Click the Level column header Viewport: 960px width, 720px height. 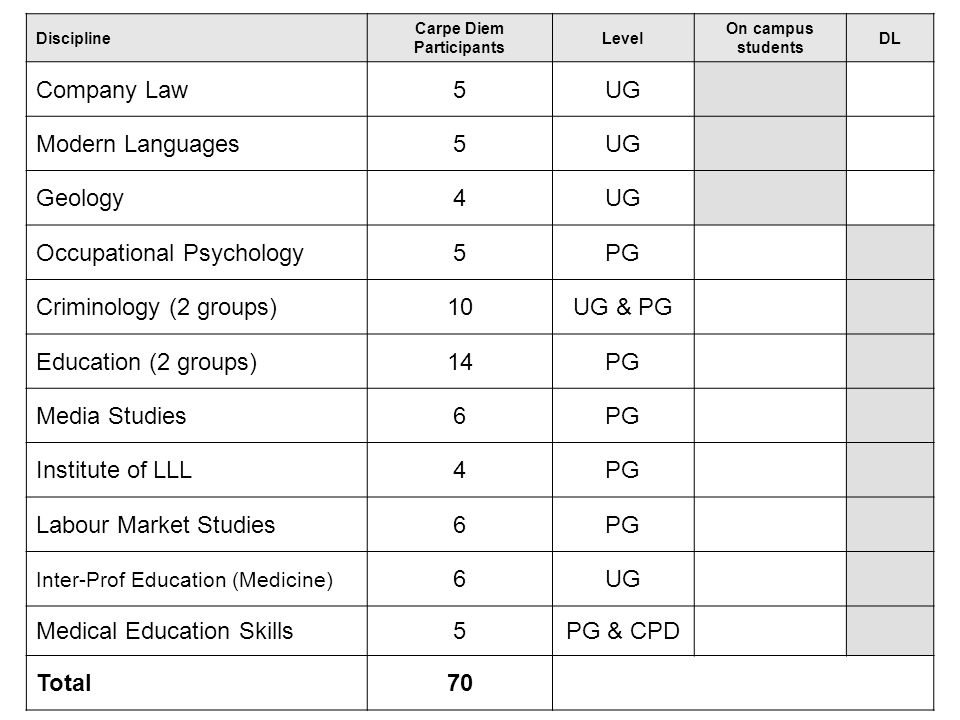coord(623,38)
